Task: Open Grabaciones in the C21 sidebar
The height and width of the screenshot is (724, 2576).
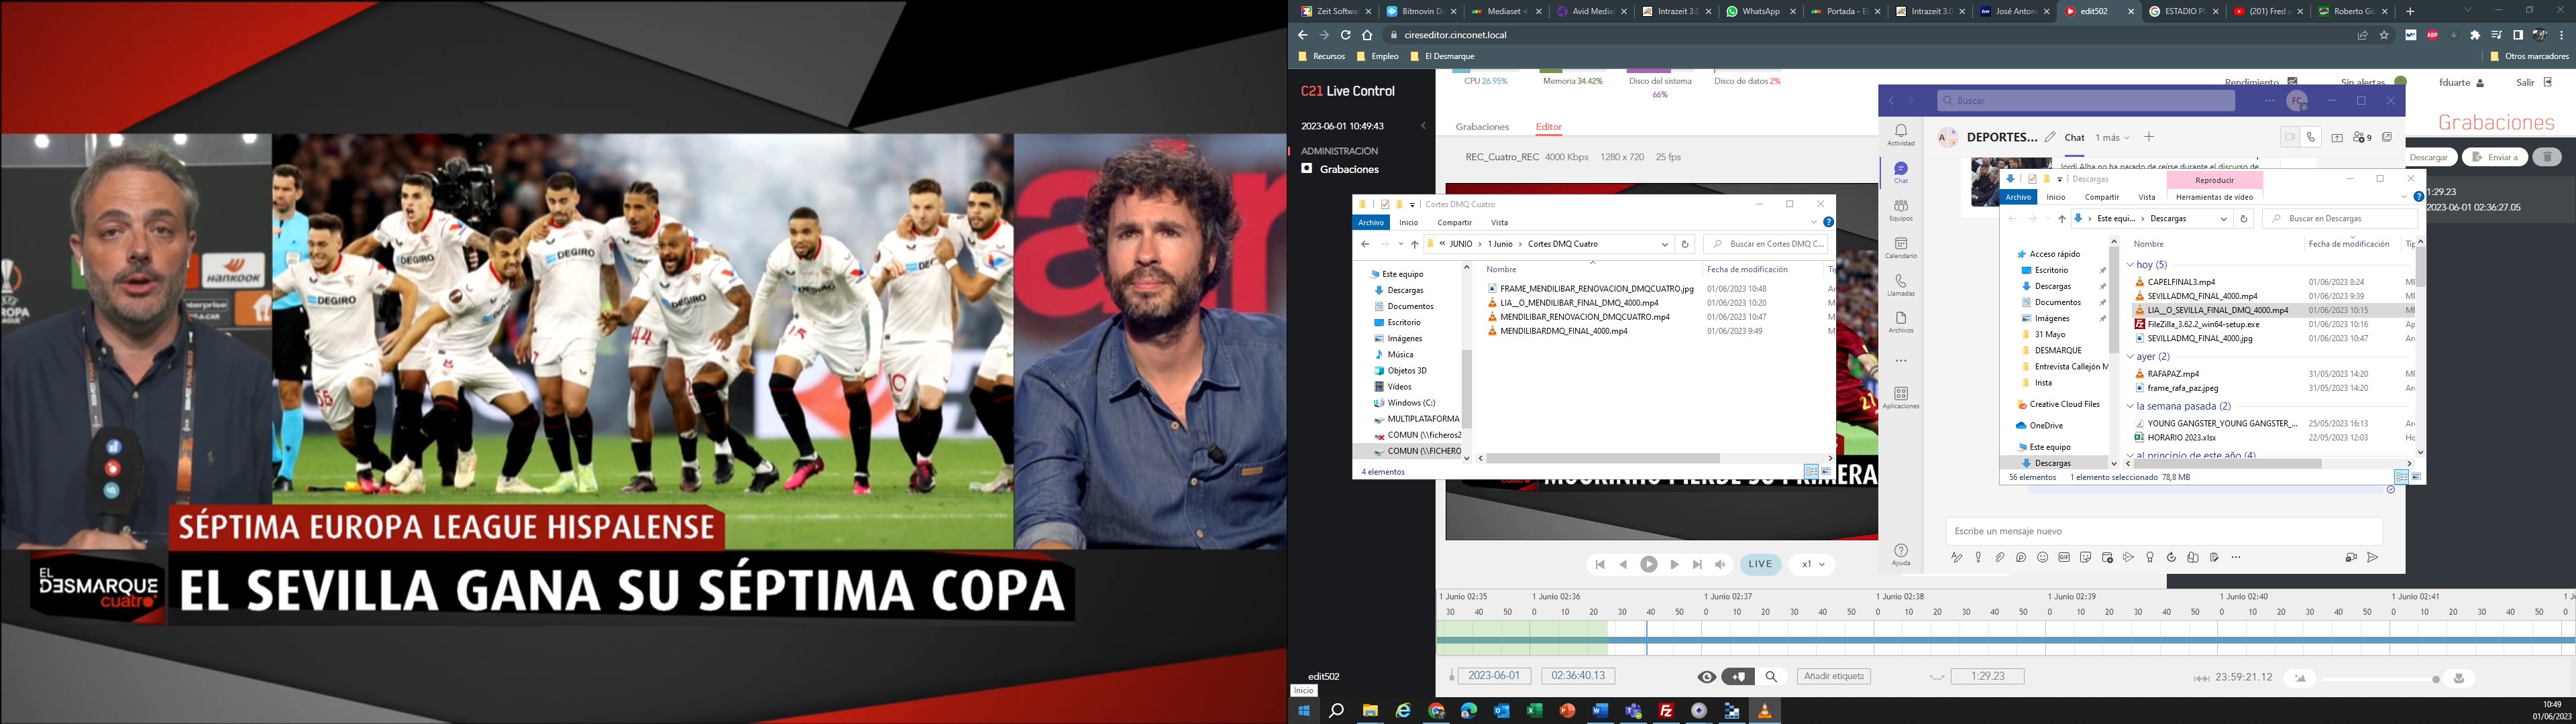Action: point(1348,169)
